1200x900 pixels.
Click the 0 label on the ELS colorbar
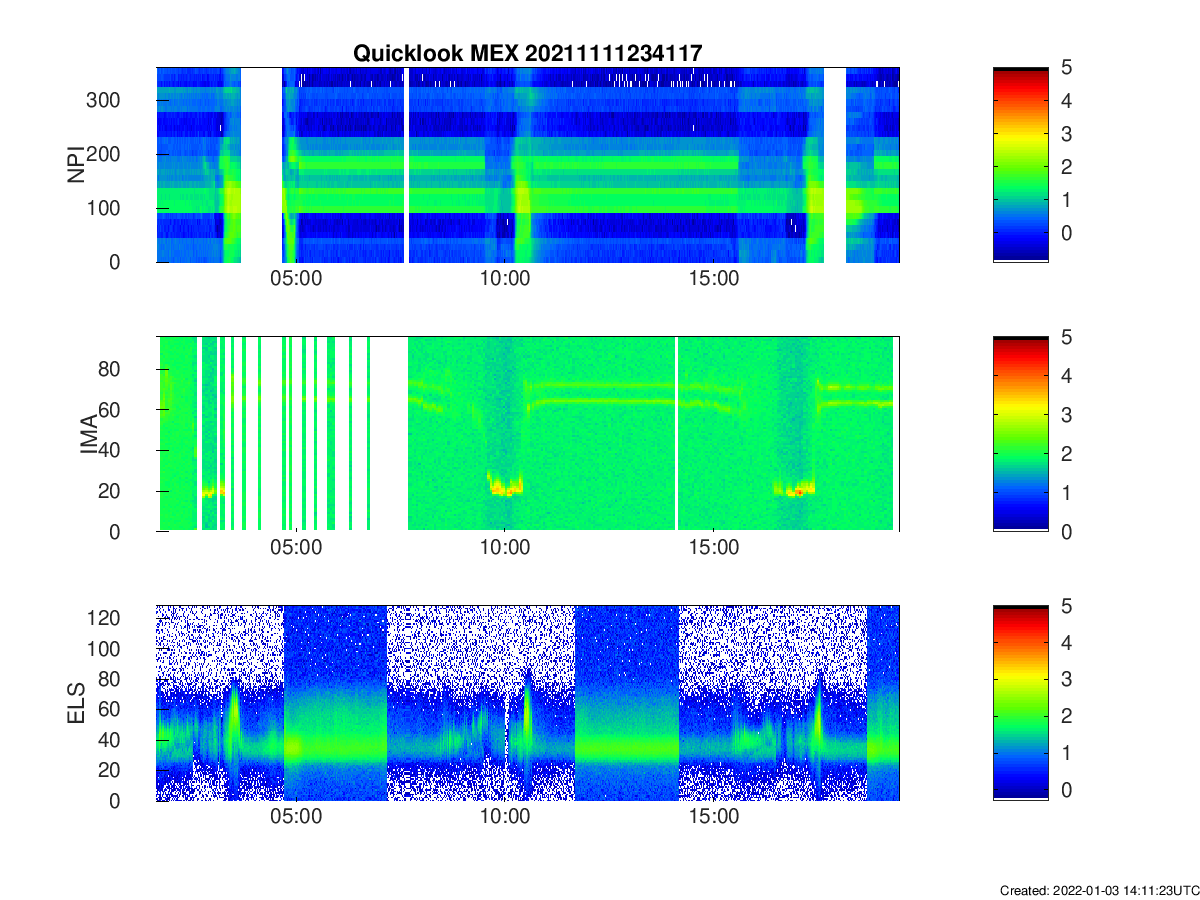point(1066,789)
